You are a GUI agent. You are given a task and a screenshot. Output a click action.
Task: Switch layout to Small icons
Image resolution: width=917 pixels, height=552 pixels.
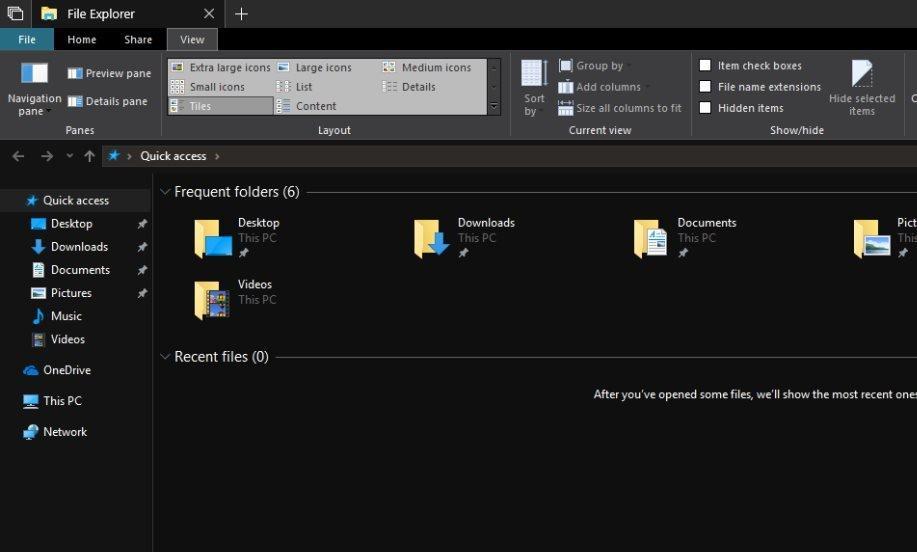coord(208,87)
